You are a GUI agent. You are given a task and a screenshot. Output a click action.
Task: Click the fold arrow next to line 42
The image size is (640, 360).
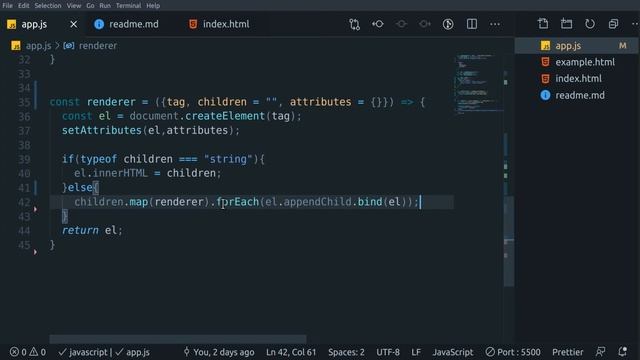pos(36,209)
